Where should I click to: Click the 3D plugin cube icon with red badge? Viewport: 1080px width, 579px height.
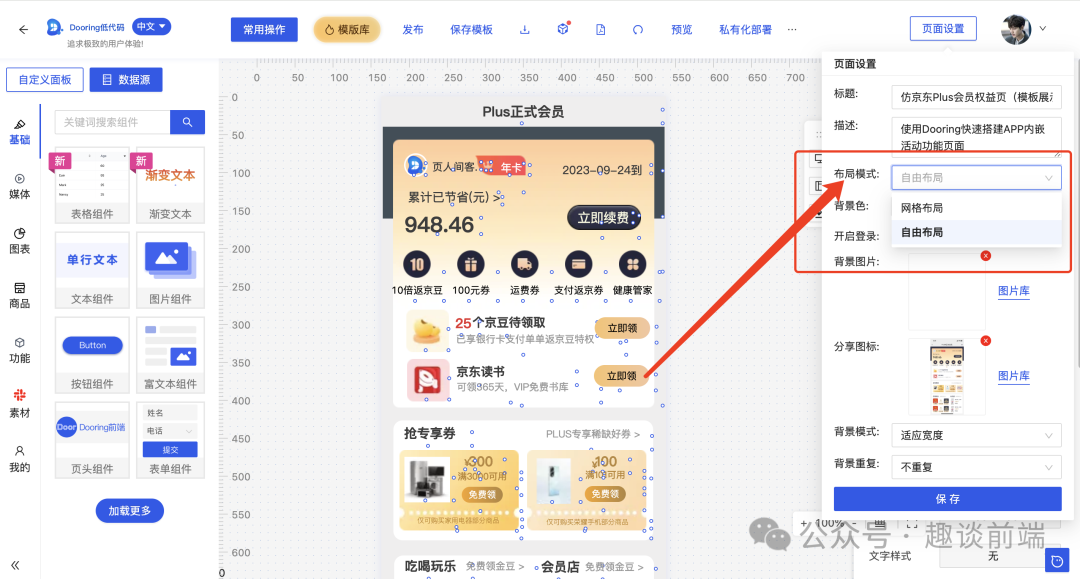(x=563, y=29)
